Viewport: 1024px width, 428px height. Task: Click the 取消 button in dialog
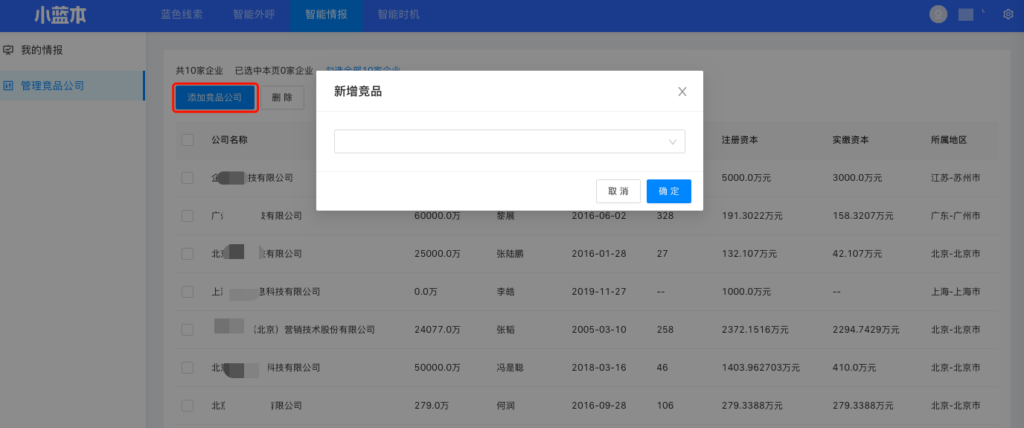[x=618, y=191]
